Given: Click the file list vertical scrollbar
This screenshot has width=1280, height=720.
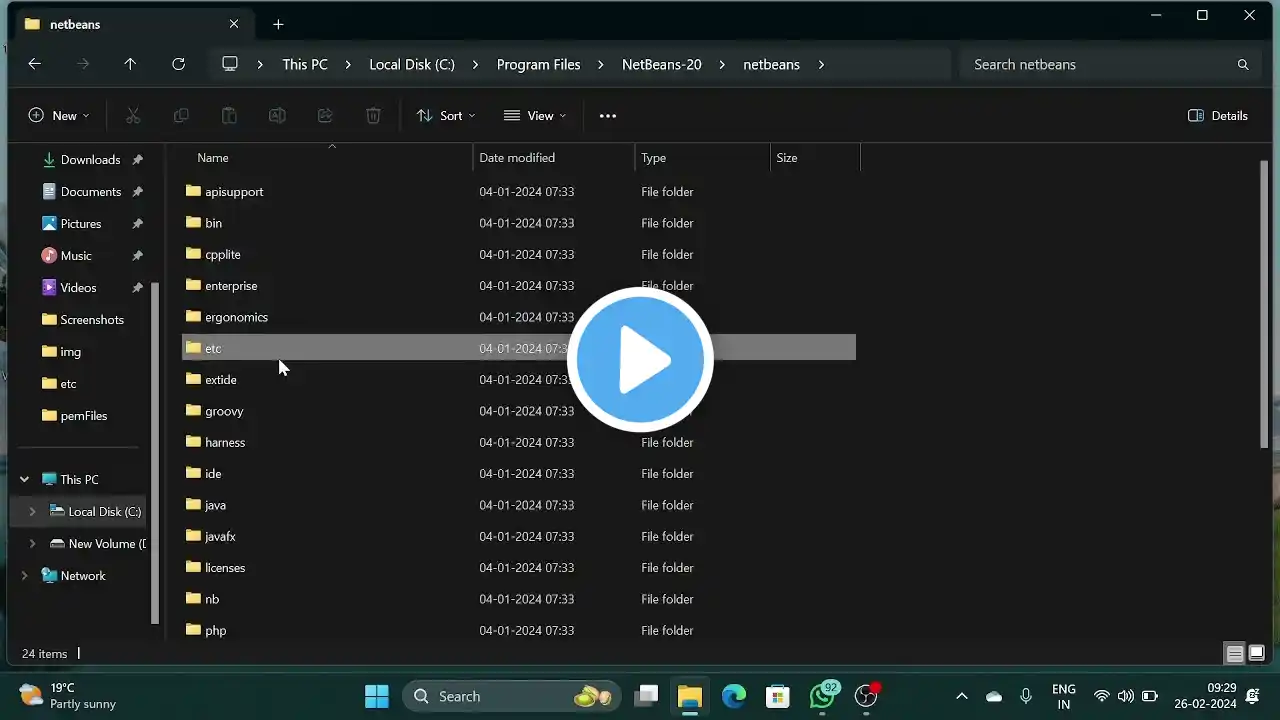Looking at the screenshot, I should [x=1265, y=304].
